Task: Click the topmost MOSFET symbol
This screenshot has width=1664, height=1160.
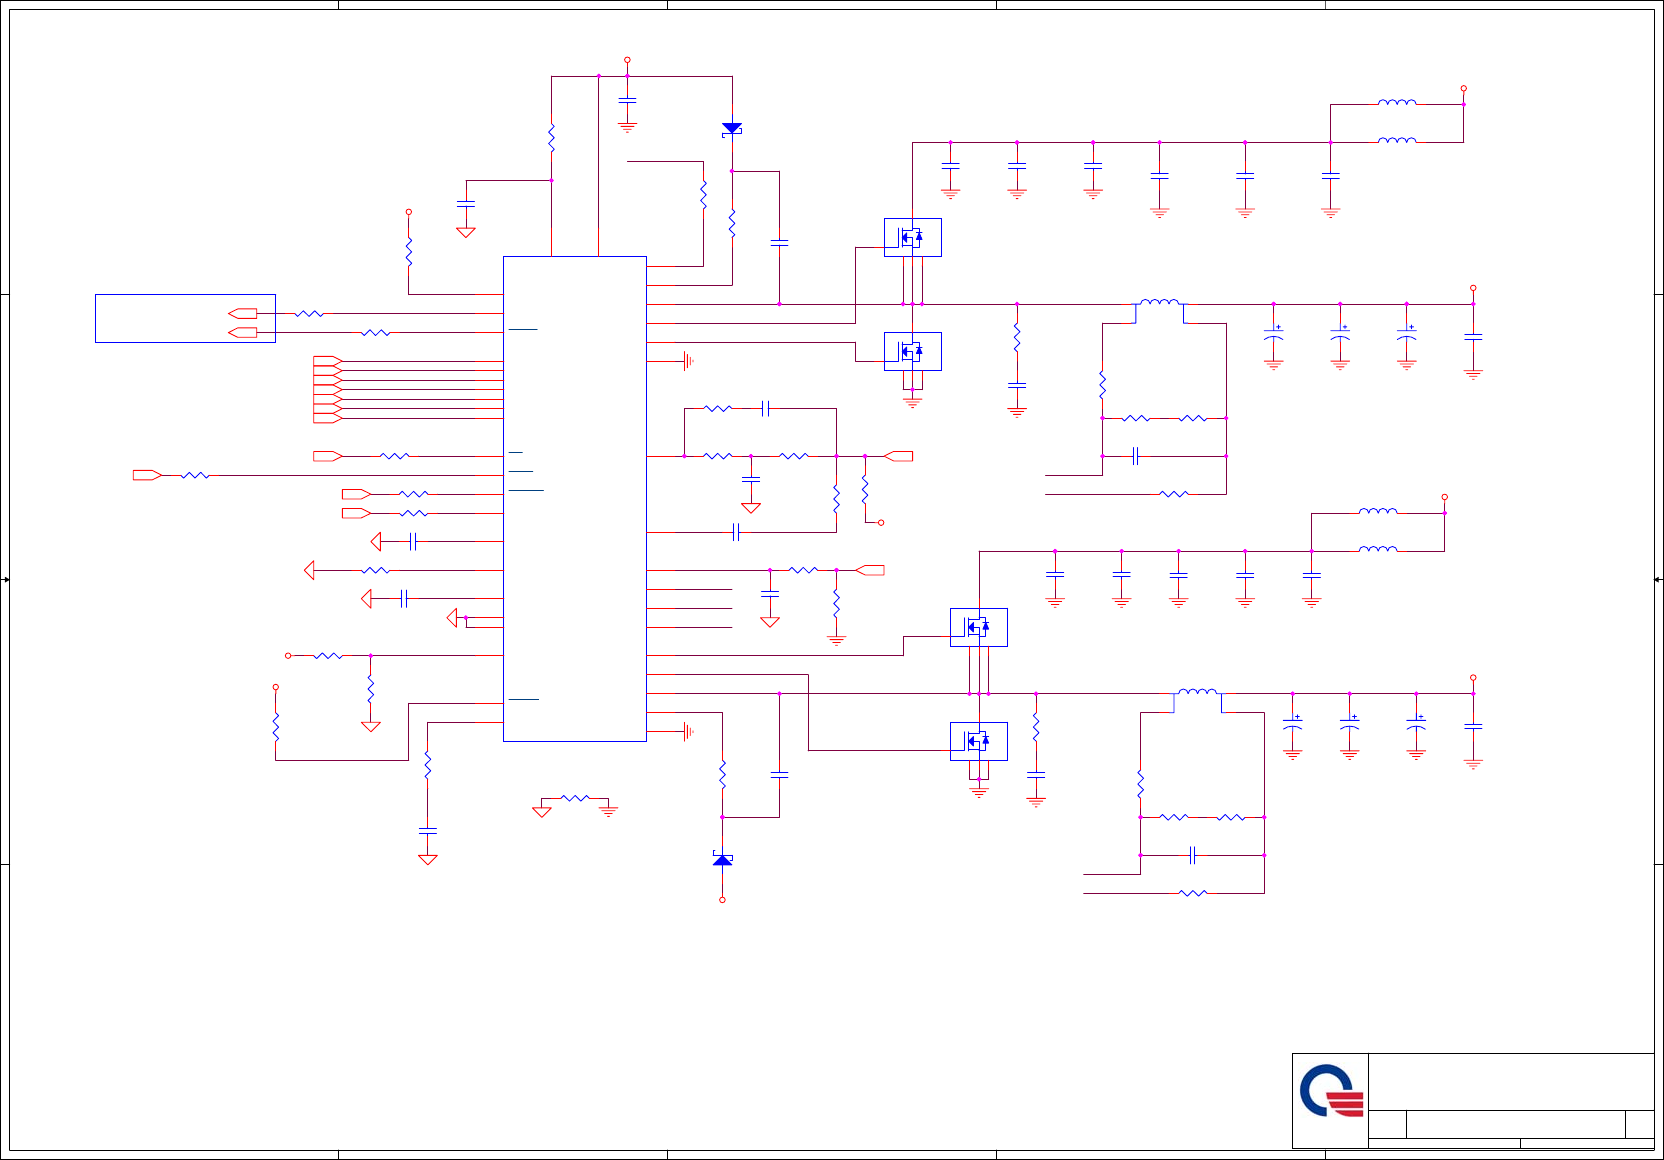Action: pyautogui.click(x=912, y=237)
